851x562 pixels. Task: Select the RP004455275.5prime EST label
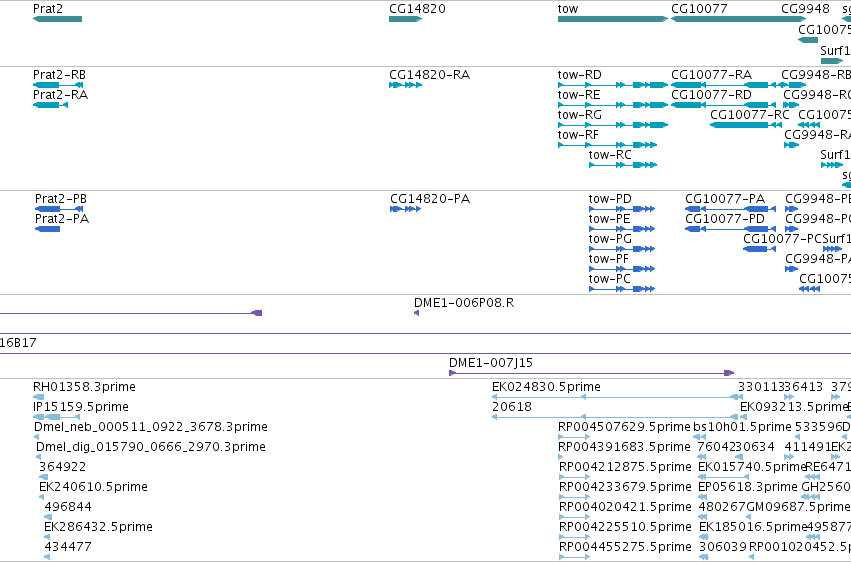(625, 547)
